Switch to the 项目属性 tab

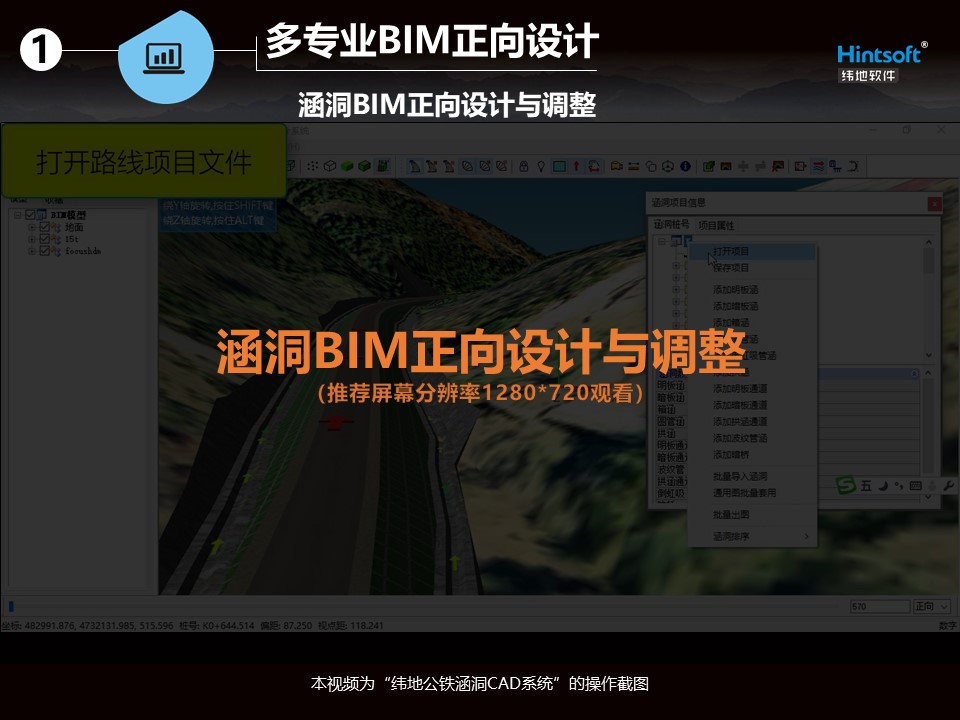[x=716, y=225]
